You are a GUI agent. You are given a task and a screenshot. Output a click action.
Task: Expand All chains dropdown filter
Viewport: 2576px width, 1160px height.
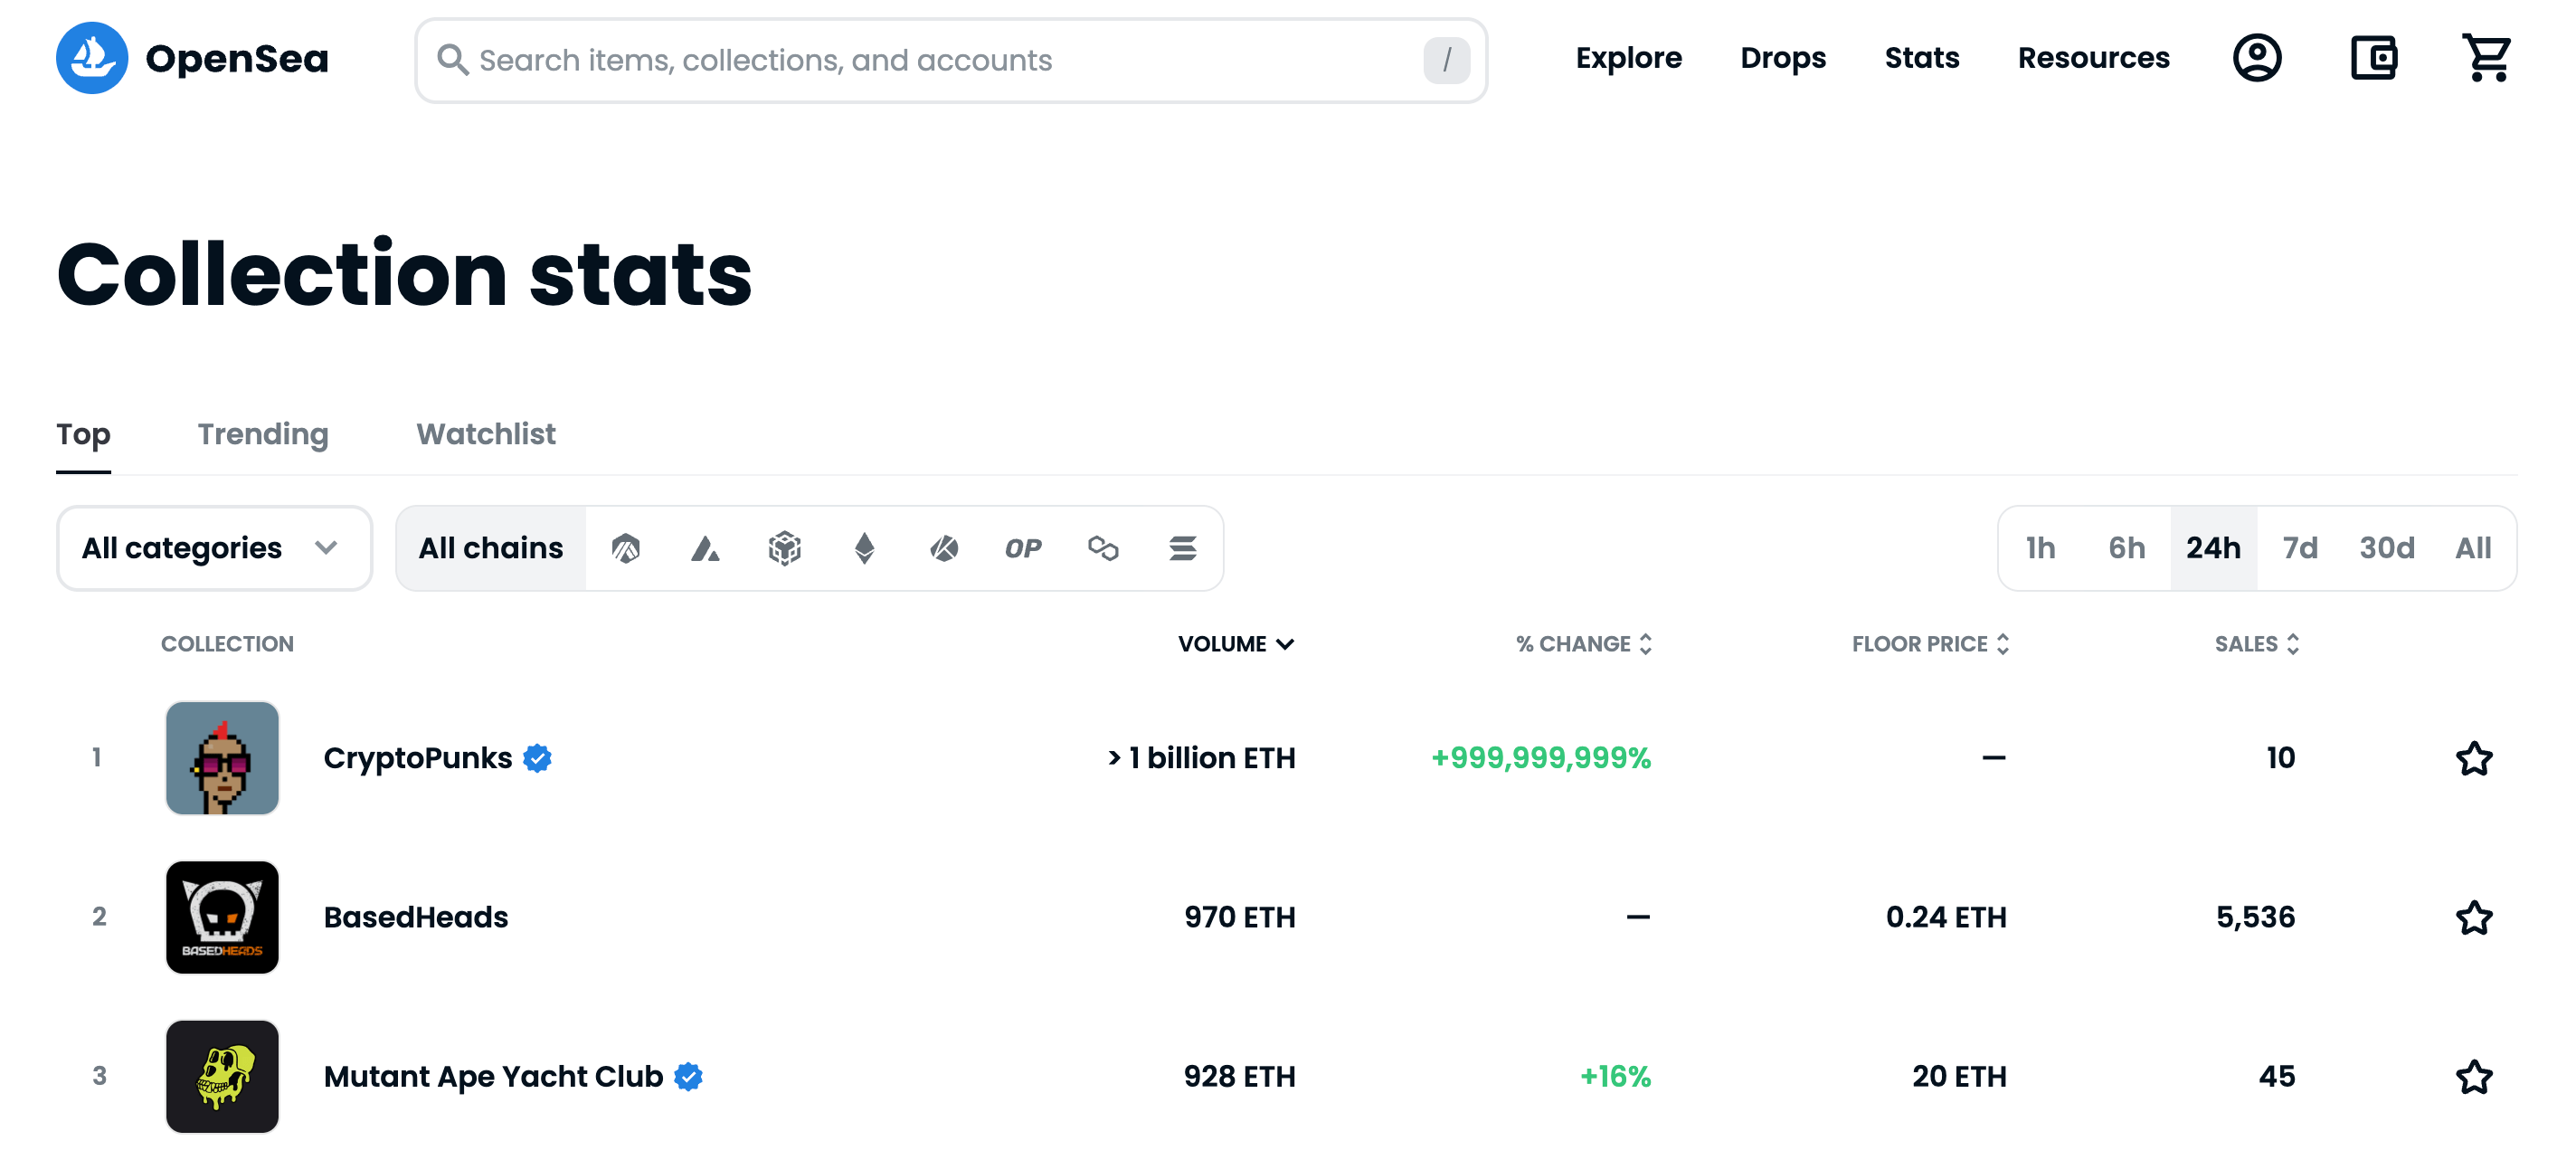point(491,547)
